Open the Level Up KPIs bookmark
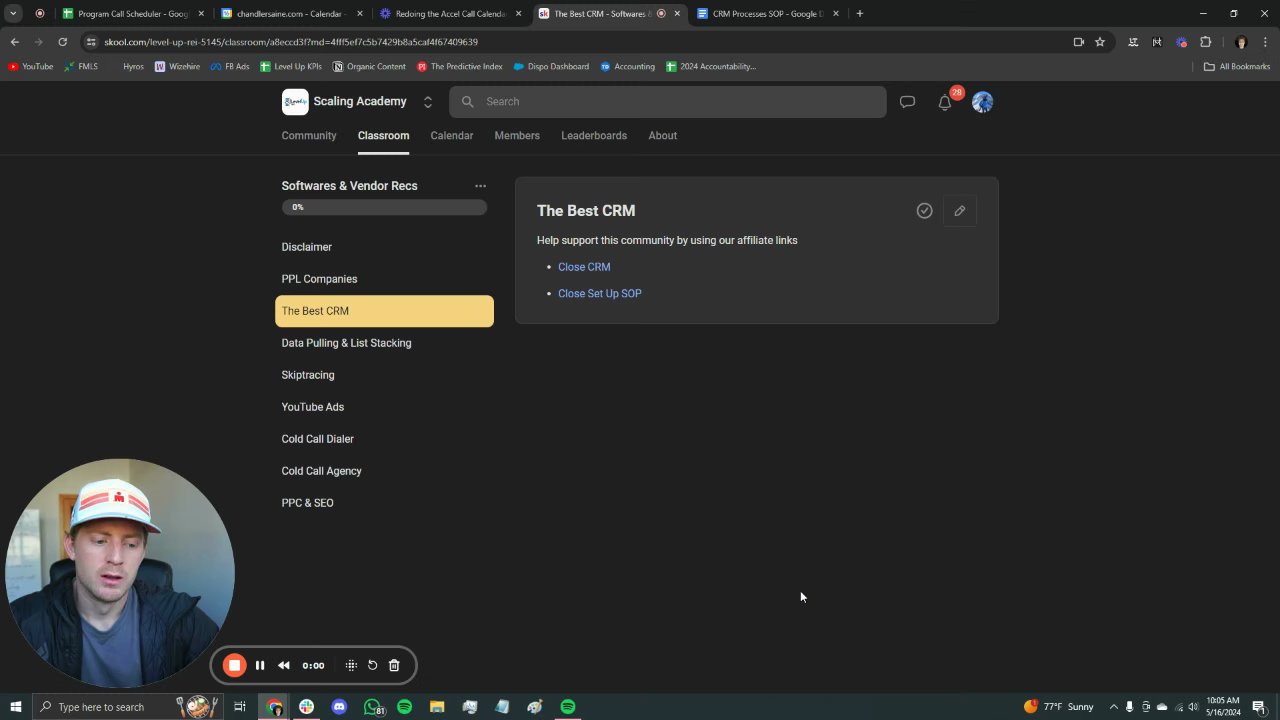The height and width of the screenshot is (720, 1280). pyautogui.click(x=290, y=67)
